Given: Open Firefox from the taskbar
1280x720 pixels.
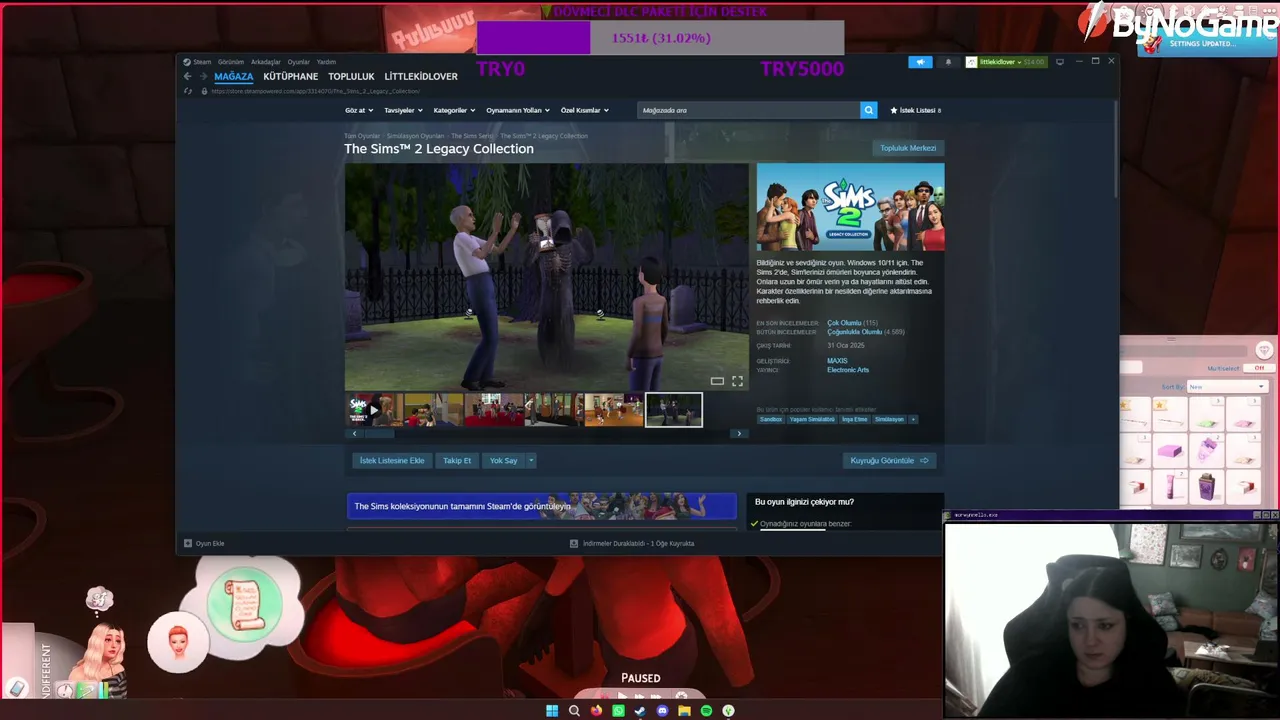Looking at the screenshot, I should click(x=596, y=711).
